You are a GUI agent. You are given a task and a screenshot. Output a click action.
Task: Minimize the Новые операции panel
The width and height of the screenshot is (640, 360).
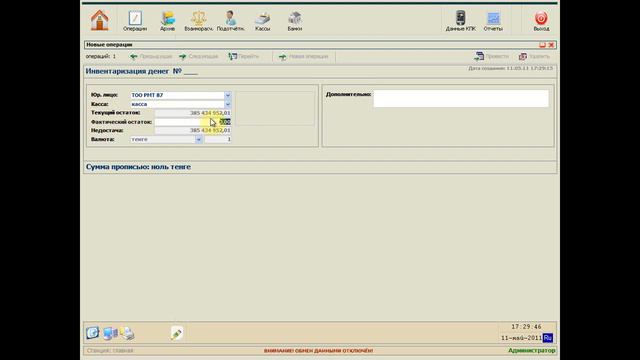point(542,45)
